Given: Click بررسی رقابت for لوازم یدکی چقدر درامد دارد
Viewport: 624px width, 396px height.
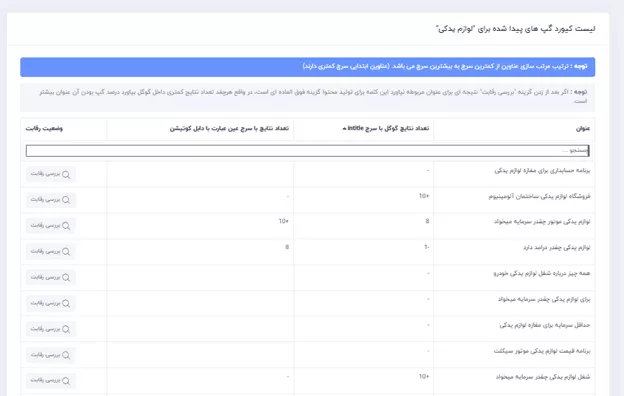Looking at the screenshot, I should [51, 252].
